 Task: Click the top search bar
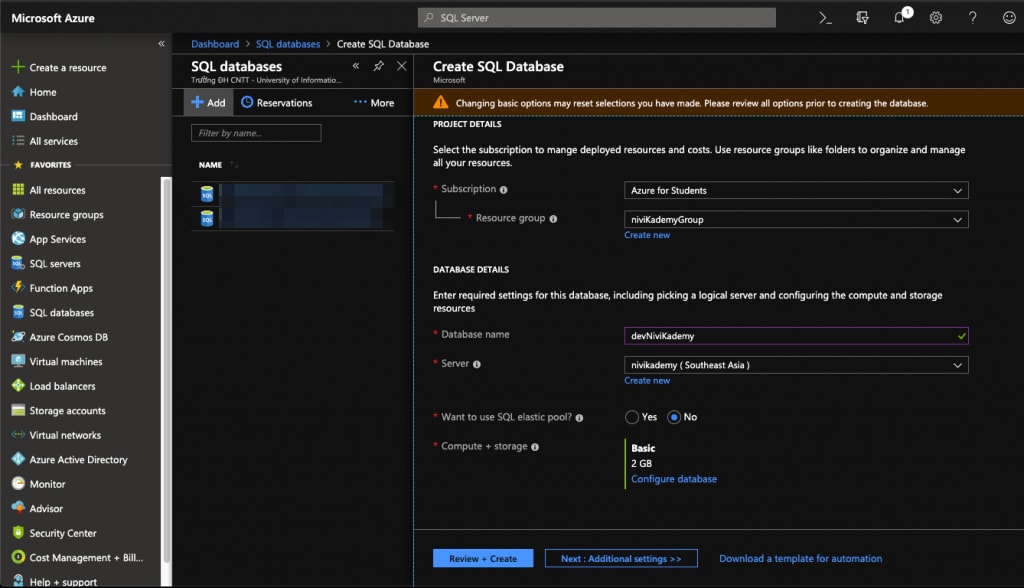point(597,18)
